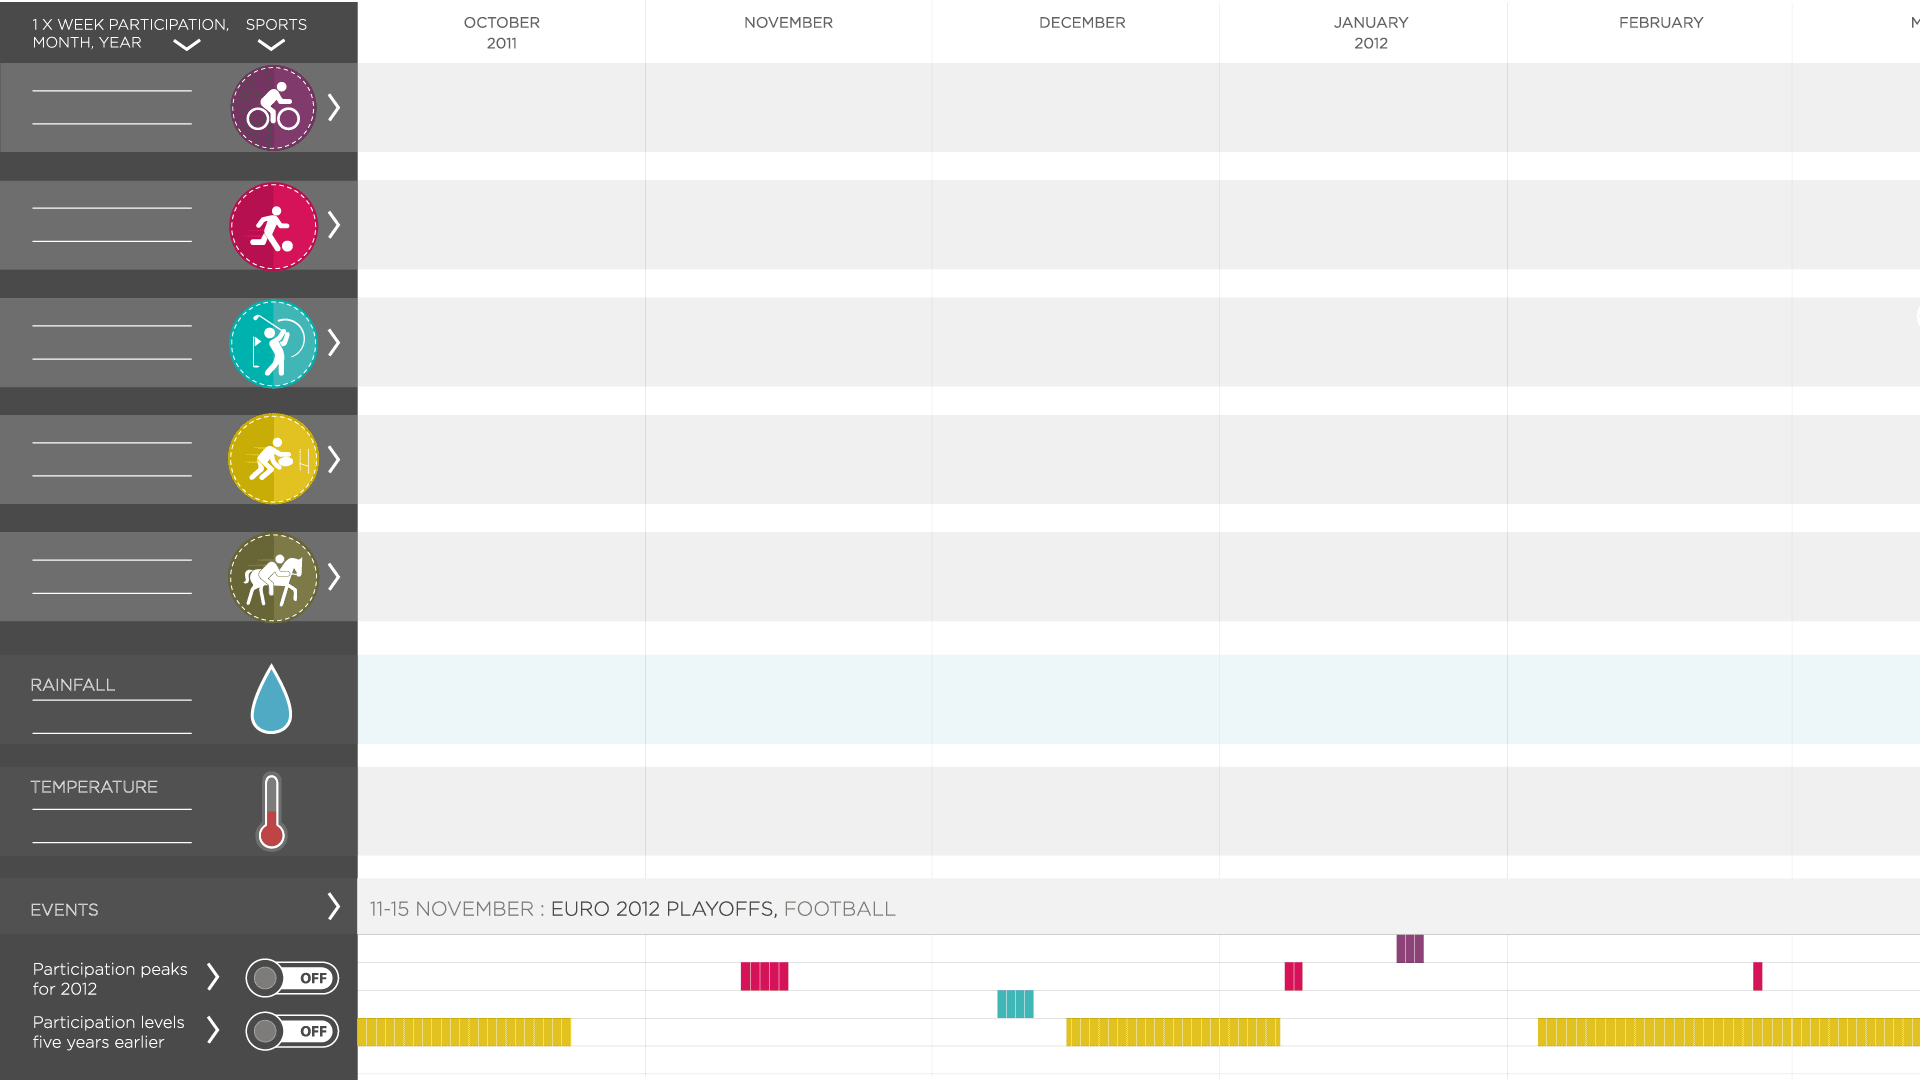Viewport: 1920px width, 1080px height.
Task: Toggle Participation levels five years earlier switch
Action: (x=292, y=1031)
